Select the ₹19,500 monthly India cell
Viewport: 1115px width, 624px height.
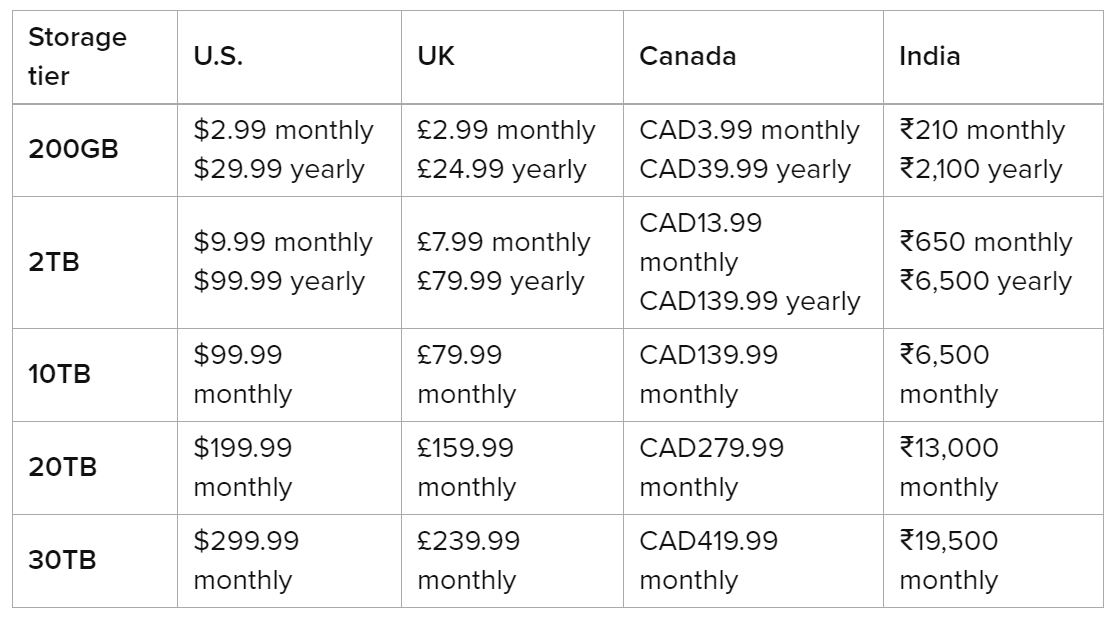tap(948, 560)
